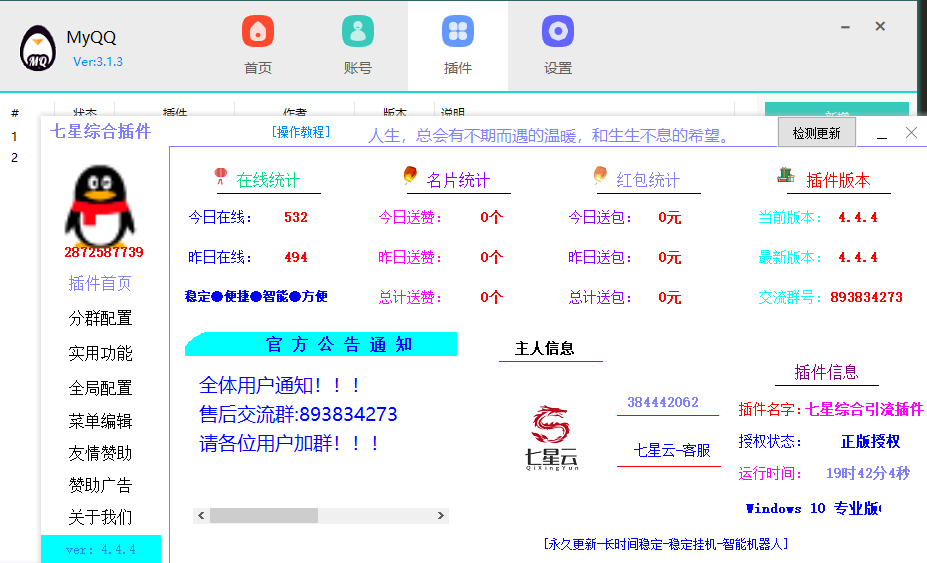
Task: Click the 插件信息 heading
Action: [826, 372]
